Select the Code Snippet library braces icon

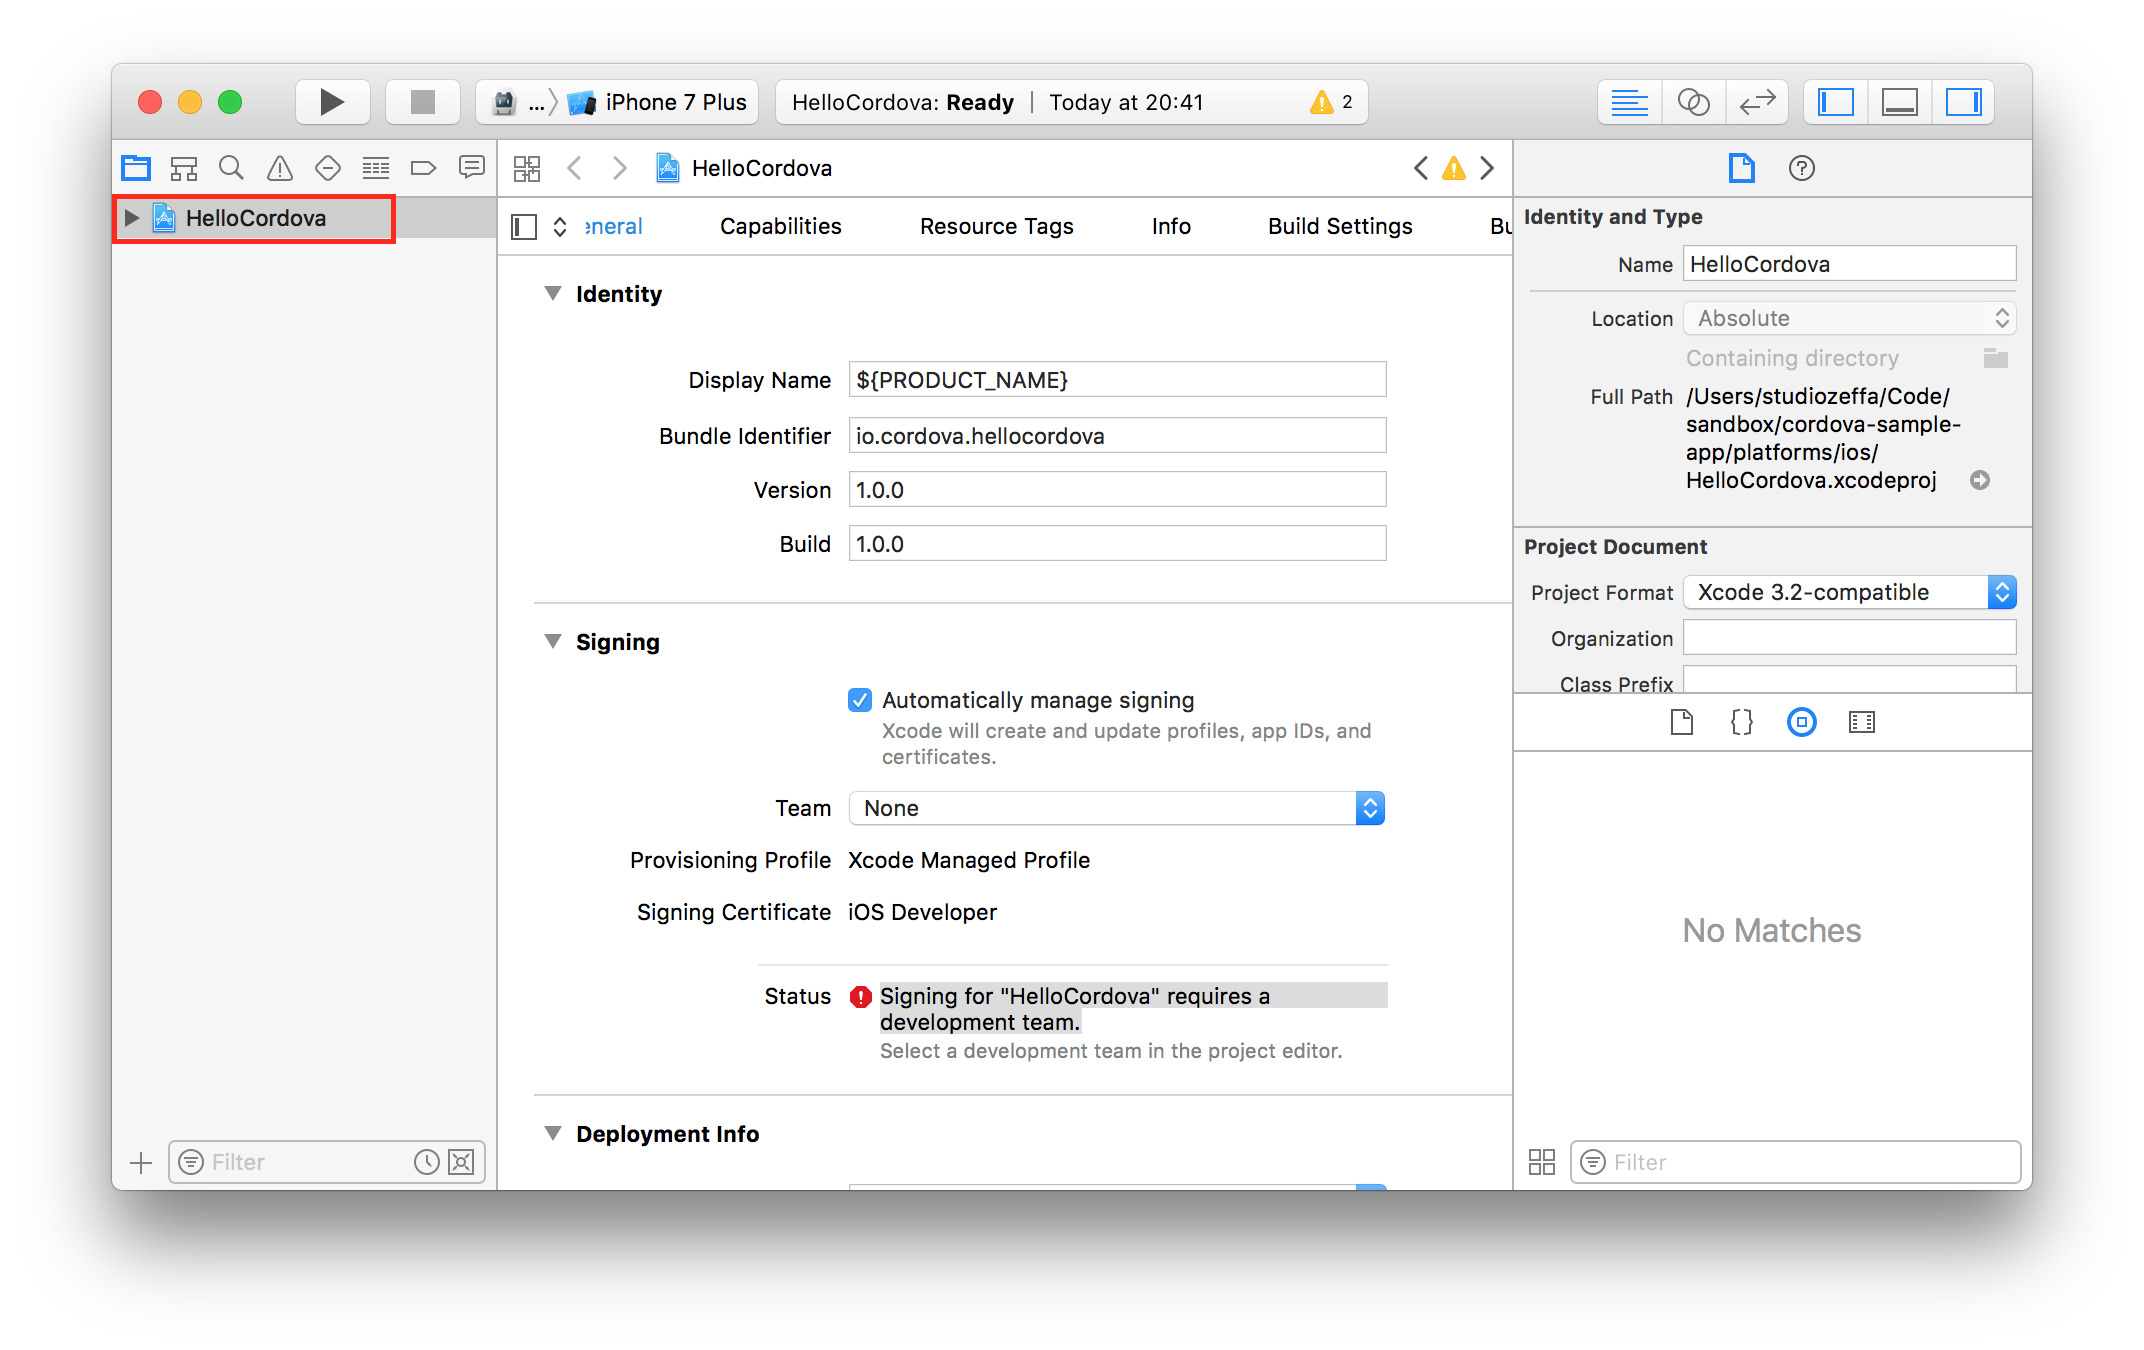pos(1741,722)
